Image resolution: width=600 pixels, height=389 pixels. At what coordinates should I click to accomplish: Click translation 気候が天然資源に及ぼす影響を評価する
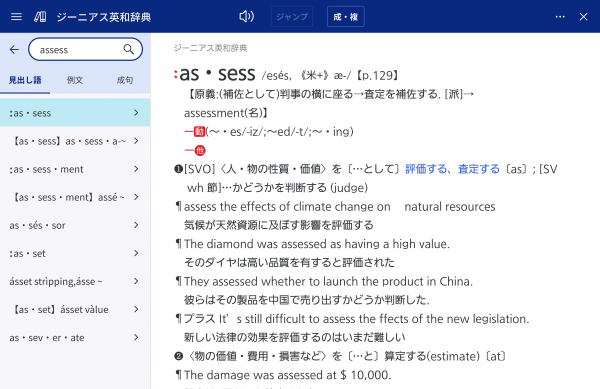[279, 225]
